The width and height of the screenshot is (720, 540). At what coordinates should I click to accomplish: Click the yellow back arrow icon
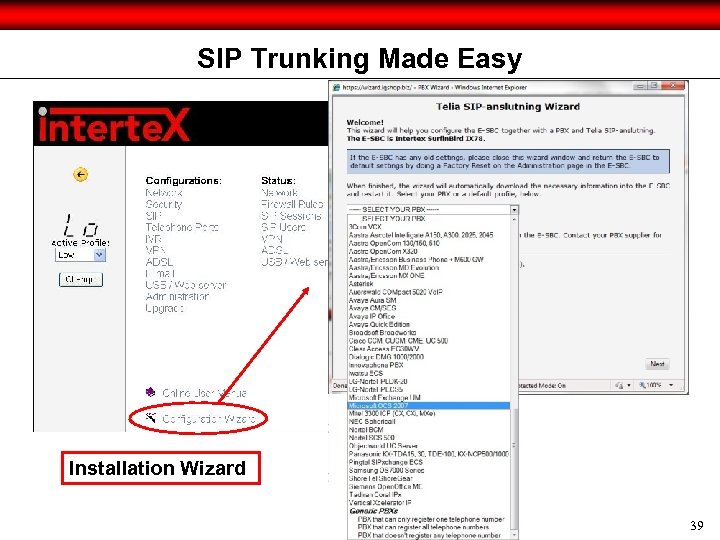pos(81,174)
